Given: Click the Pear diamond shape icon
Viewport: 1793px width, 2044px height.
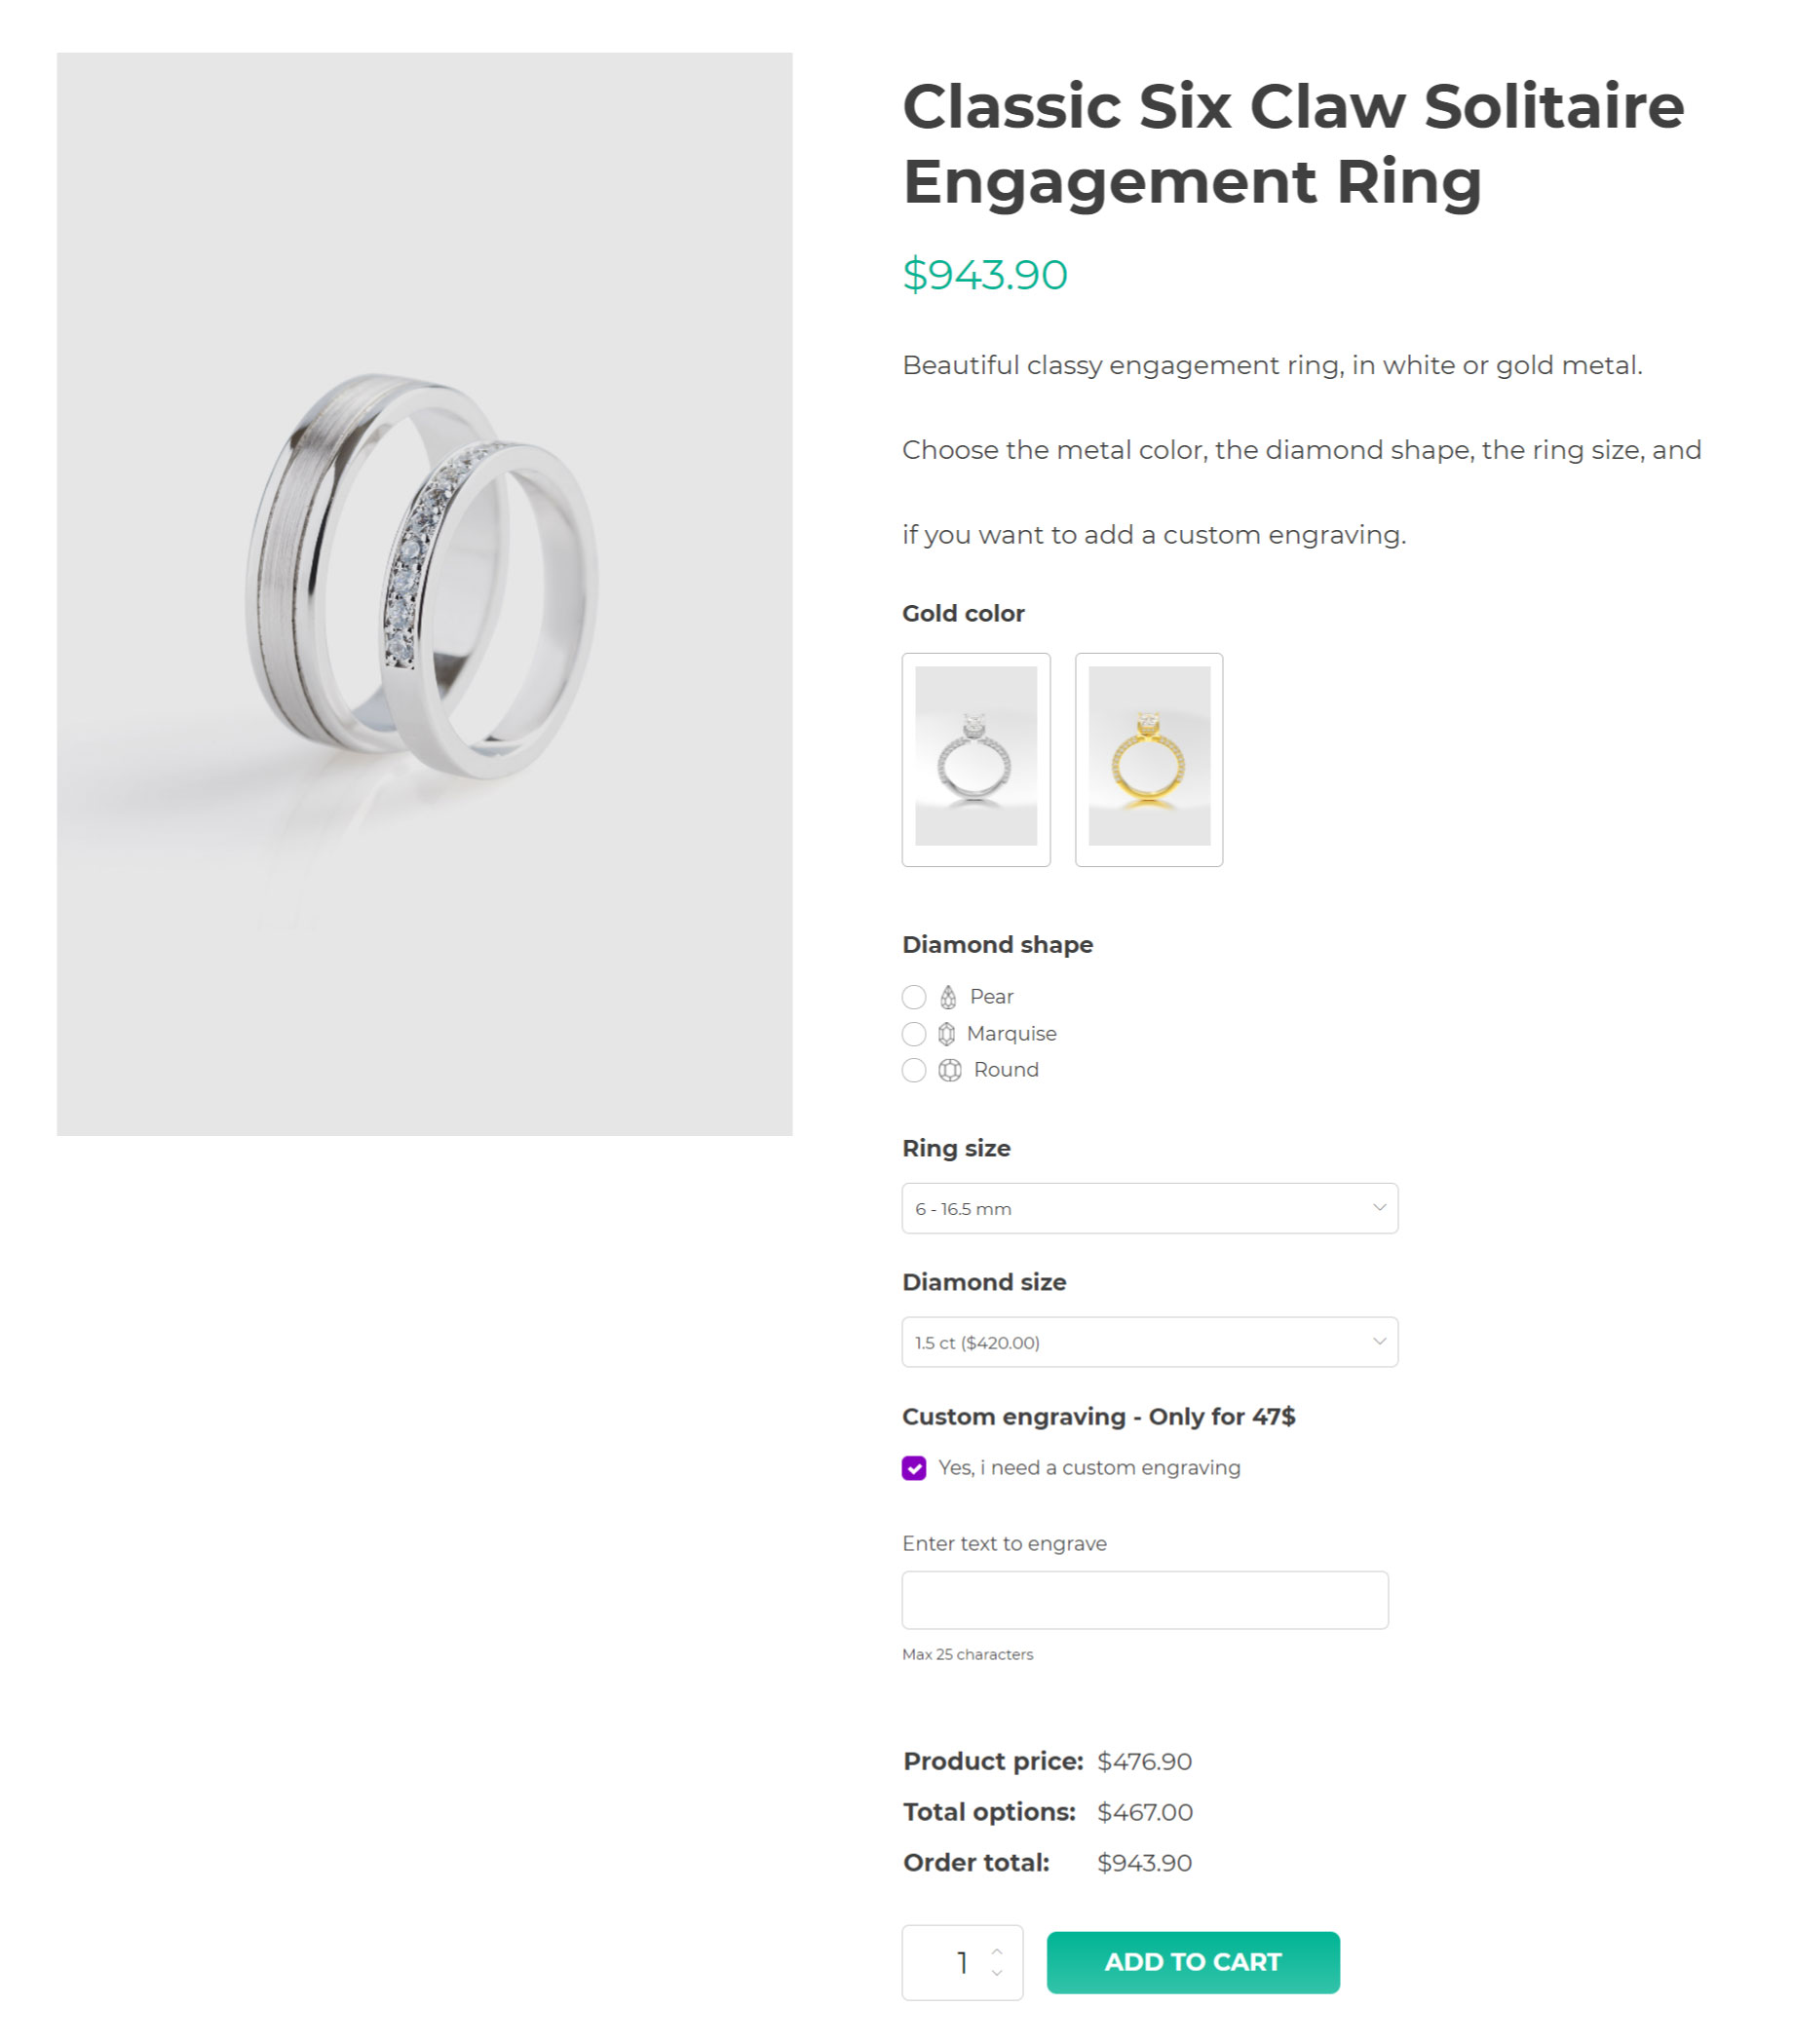Looking at the screenshot, I should tap(947, 997).
